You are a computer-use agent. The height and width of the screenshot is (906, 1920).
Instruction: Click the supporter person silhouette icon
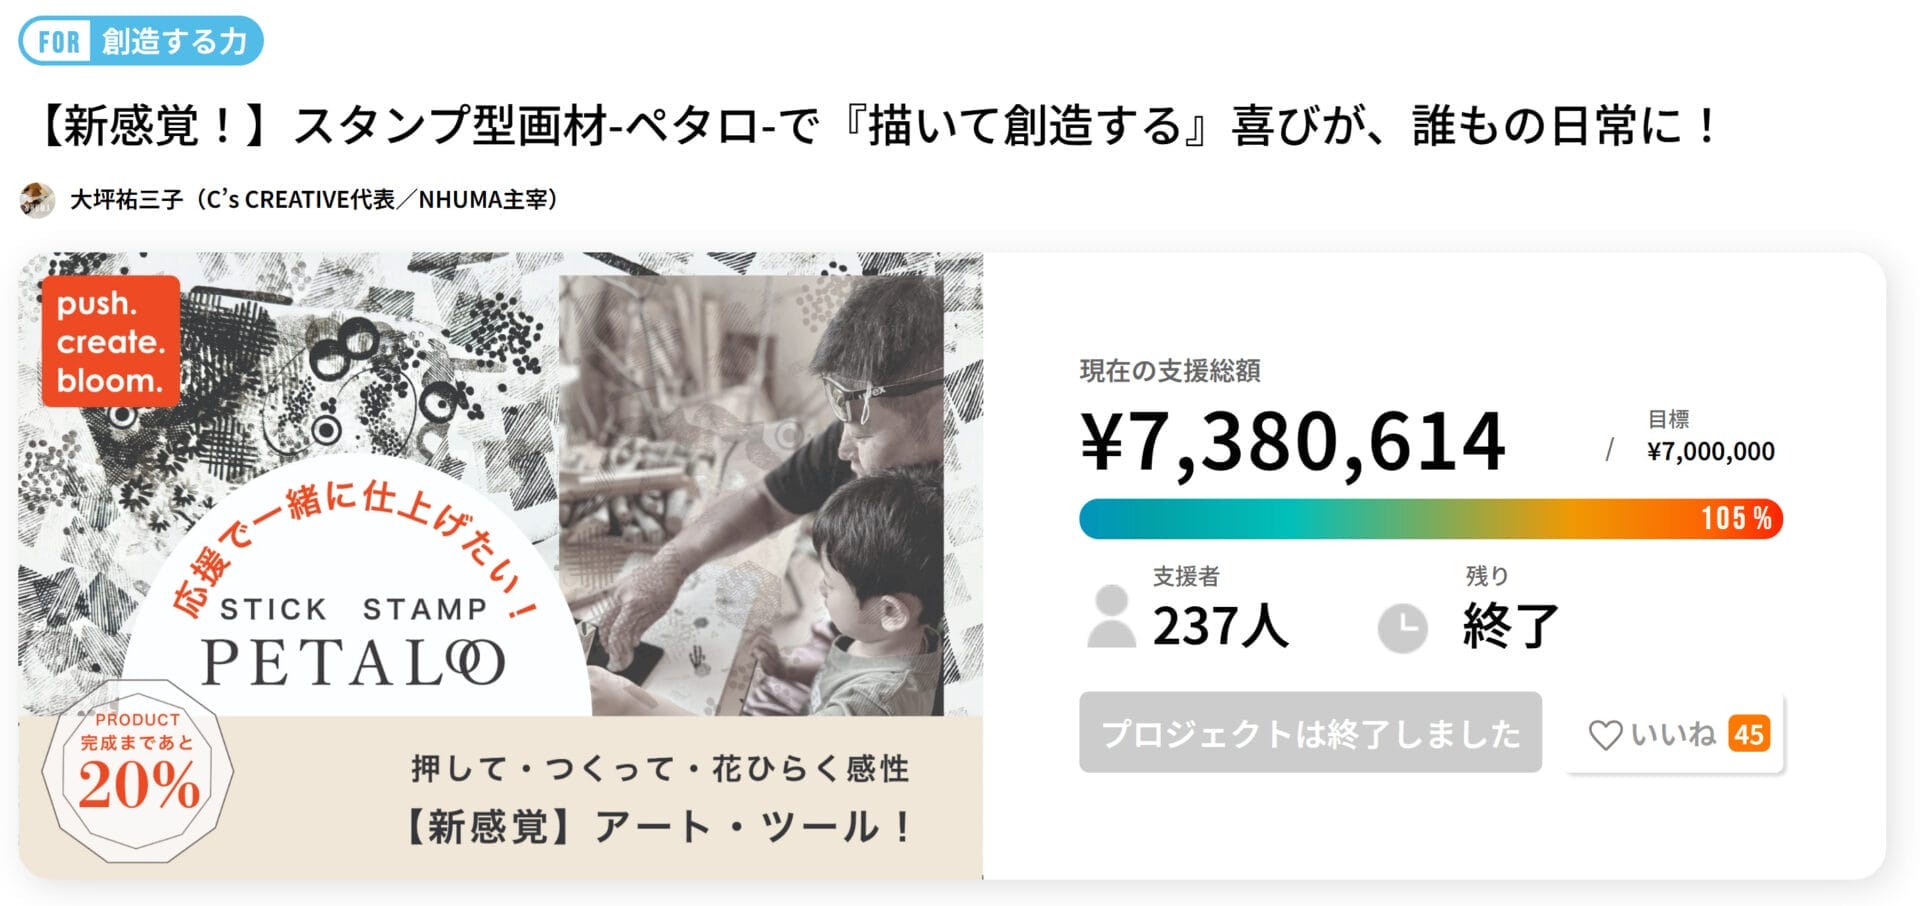click(1111, 617)
